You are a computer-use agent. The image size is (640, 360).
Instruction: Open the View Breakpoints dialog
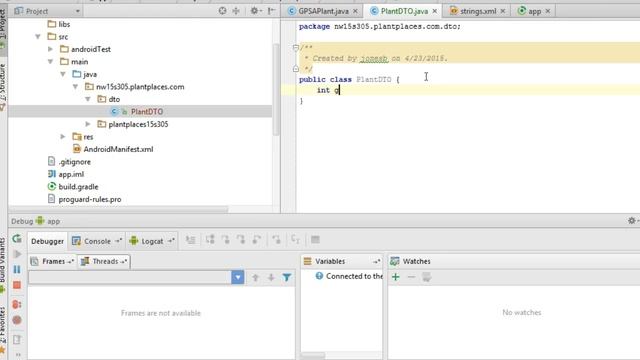pyautogui.click(x=17, y=304)
